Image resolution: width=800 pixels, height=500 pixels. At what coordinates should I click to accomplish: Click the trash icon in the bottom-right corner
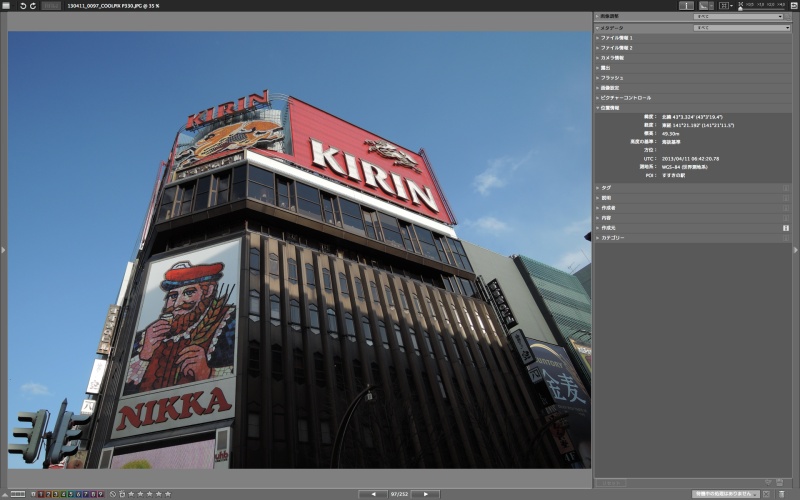click(x=780, y=494)
